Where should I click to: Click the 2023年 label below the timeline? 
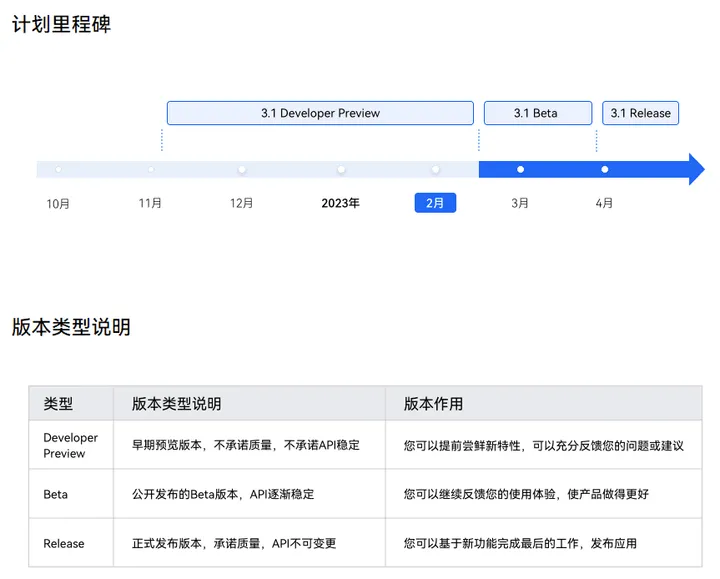coord(340,203)
